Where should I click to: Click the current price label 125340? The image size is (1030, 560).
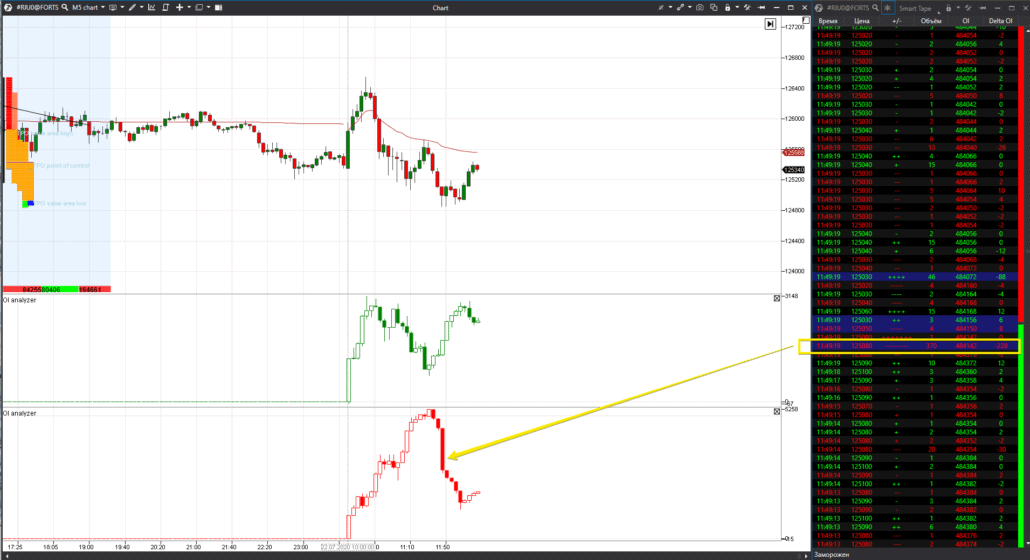click(x=794, y=169)
